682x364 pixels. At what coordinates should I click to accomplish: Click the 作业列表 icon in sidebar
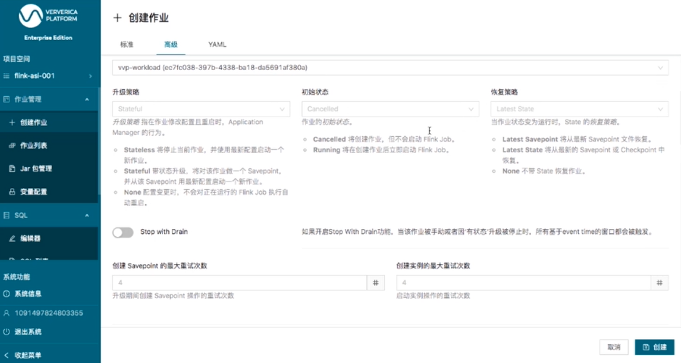[12, 146]
